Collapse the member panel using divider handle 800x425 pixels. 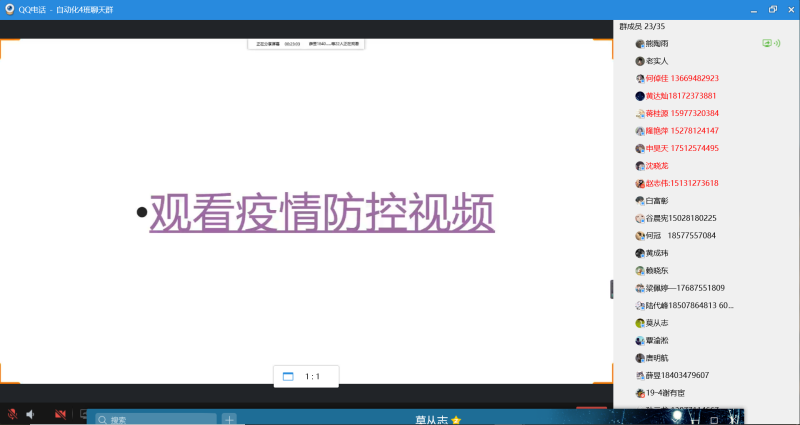coord(612,288)
